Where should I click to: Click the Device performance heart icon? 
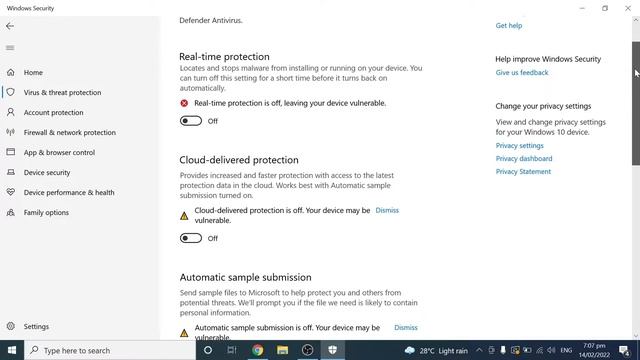(x=11, y=192)
